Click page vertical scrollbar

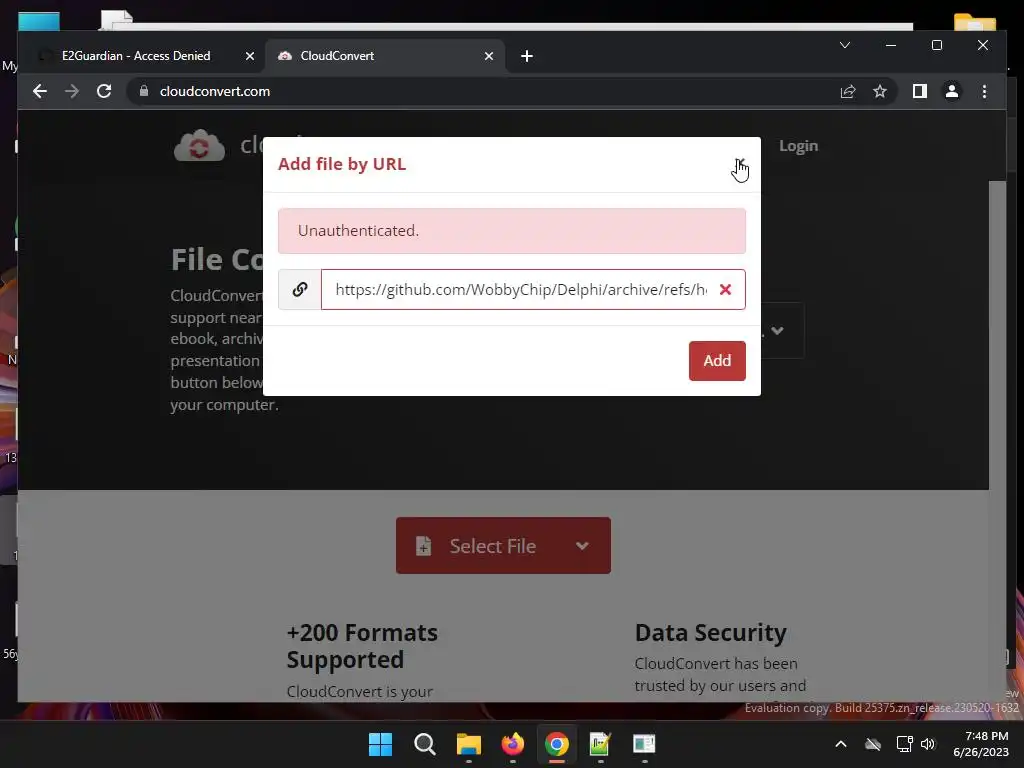pyautogui.click(x=997, y=441)
